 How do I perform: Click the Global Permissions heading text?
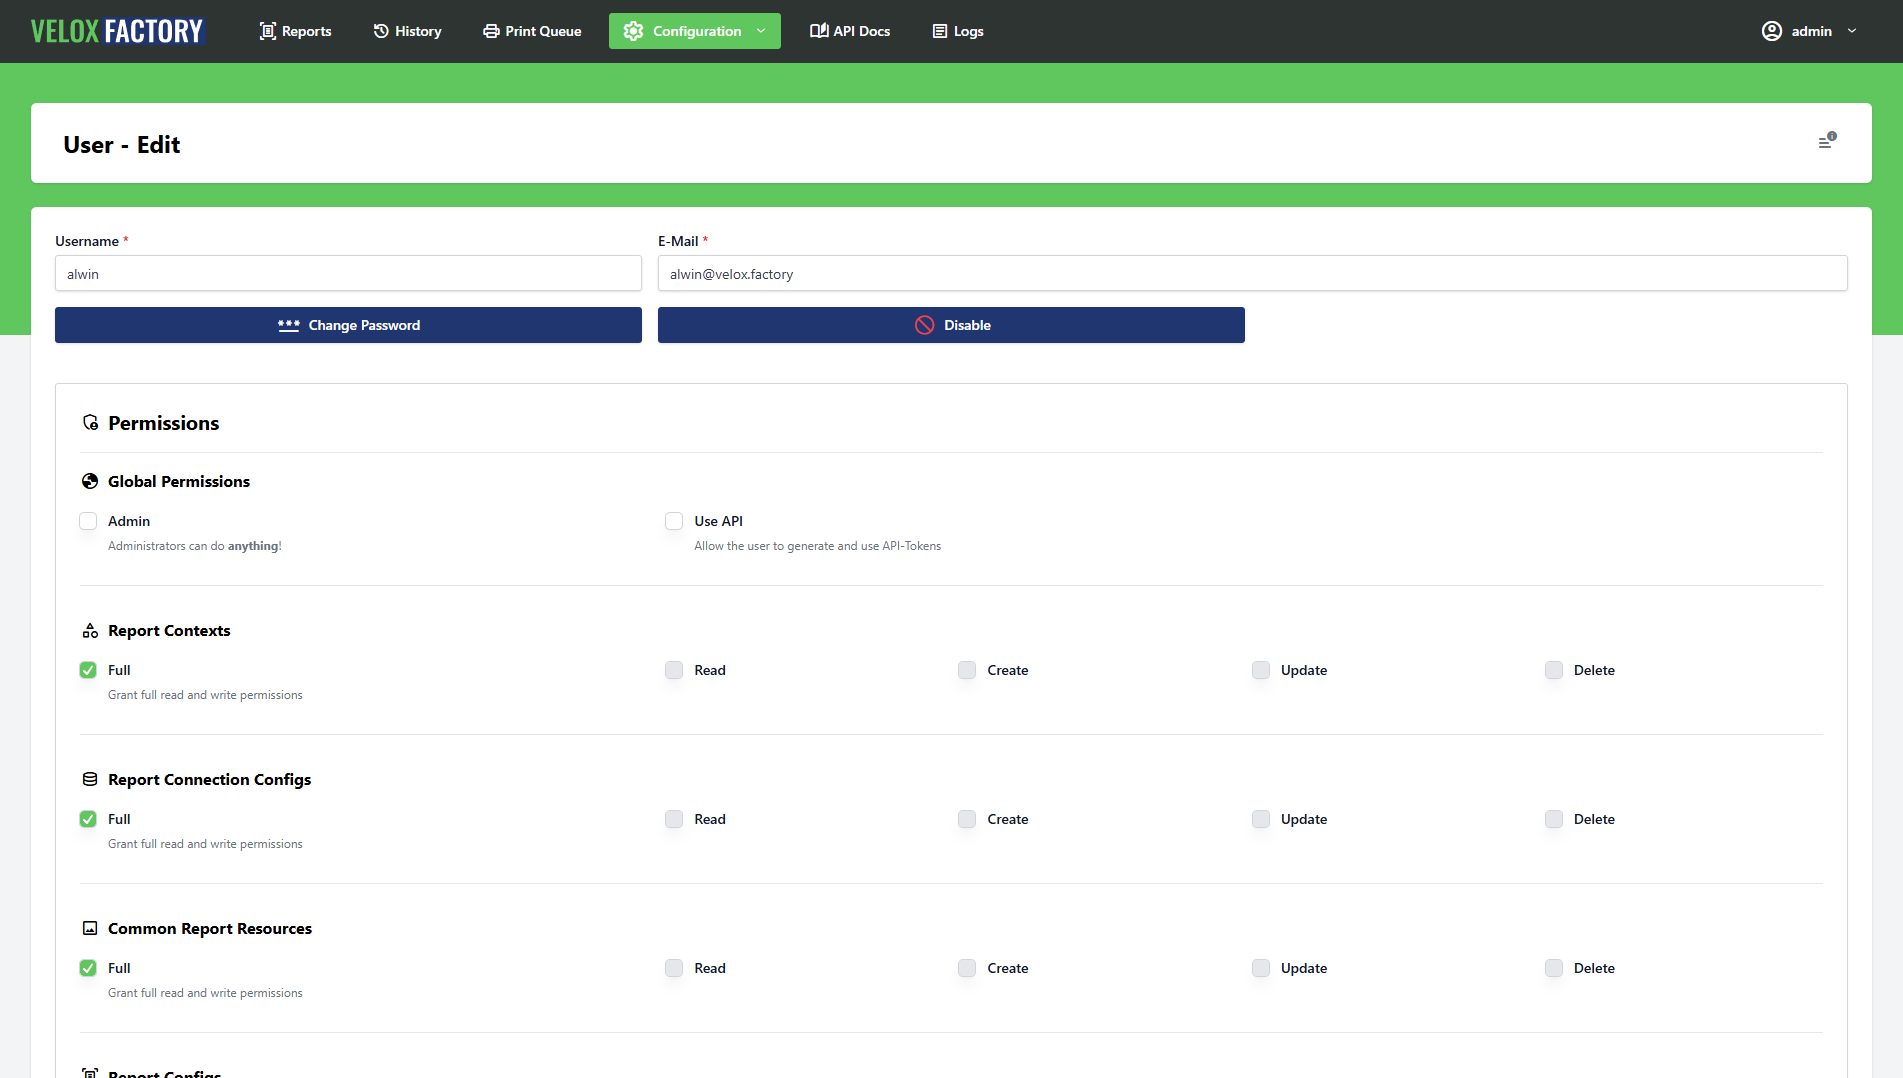(179, 481)
